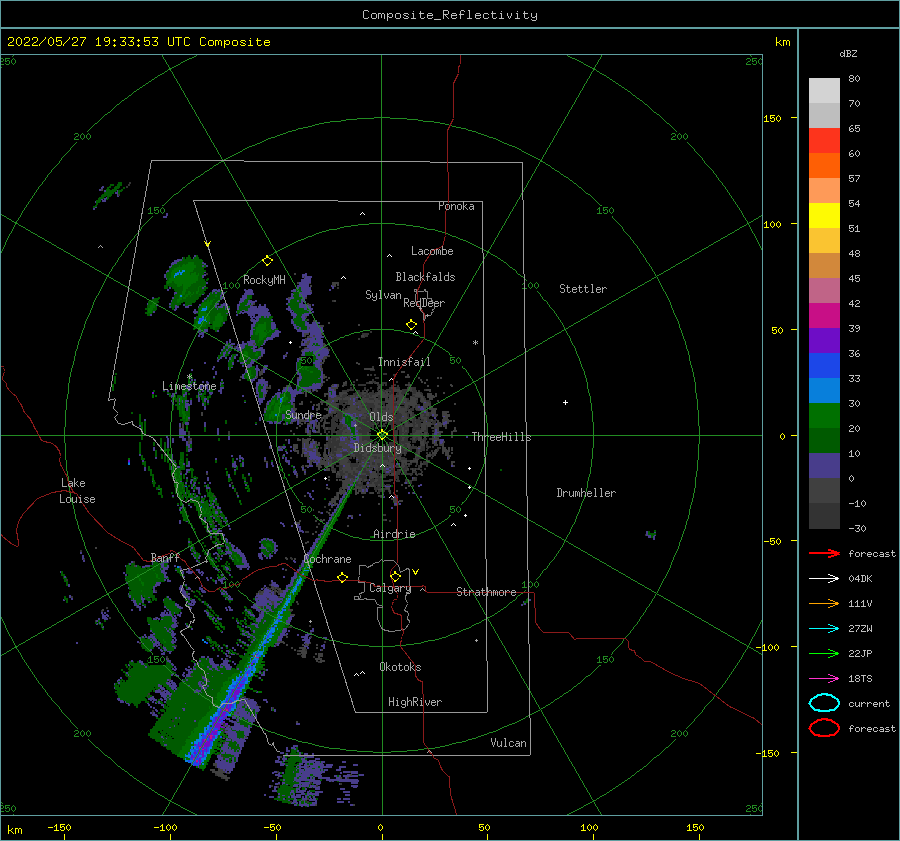Click the Innisfail label
The width and height of the screenshot is (900, 841).
404,362
